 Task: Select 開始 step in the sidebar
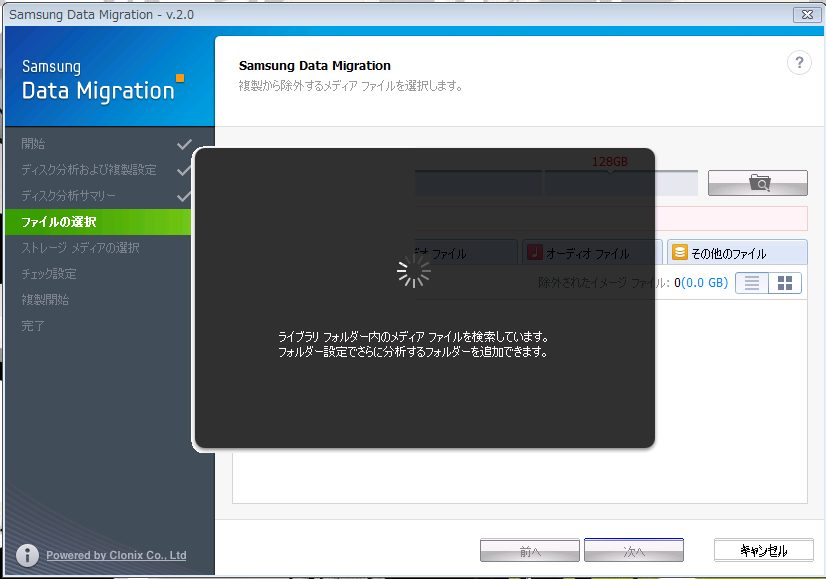34,144
